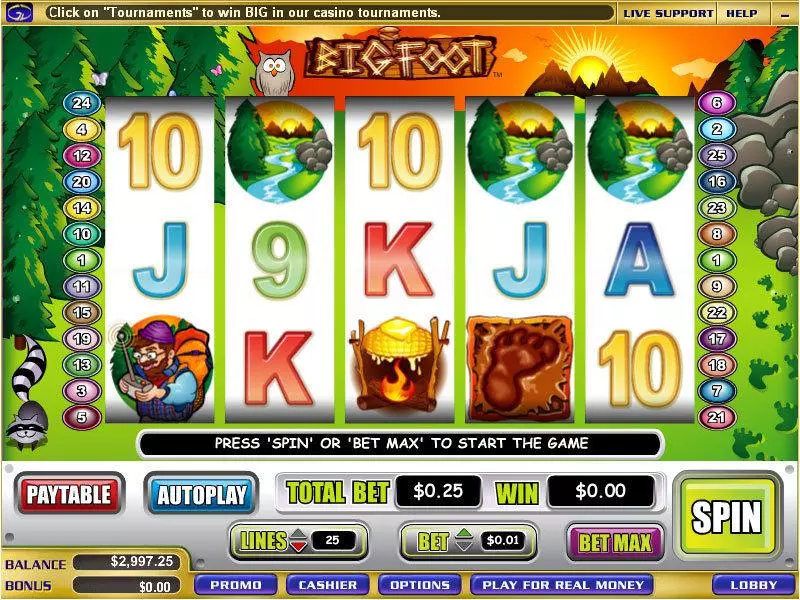Open the Options menu
Viewport: 800px width, 600px height.
tap(420, 585)
